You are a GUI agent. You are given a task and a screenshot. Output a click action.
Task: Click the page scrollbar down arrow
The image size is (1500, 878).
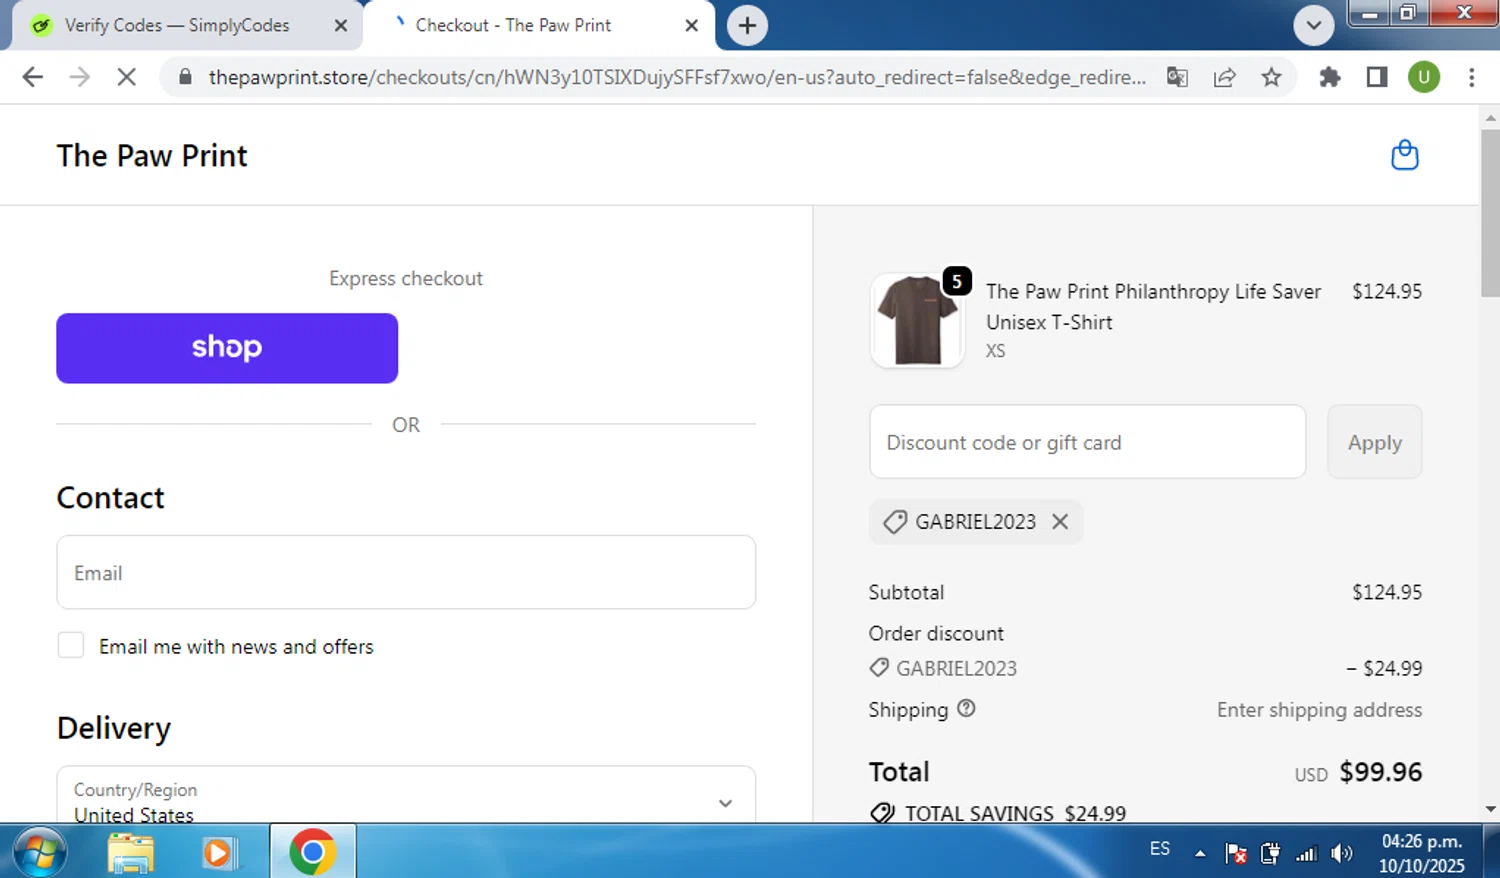tap(1490, 809)
